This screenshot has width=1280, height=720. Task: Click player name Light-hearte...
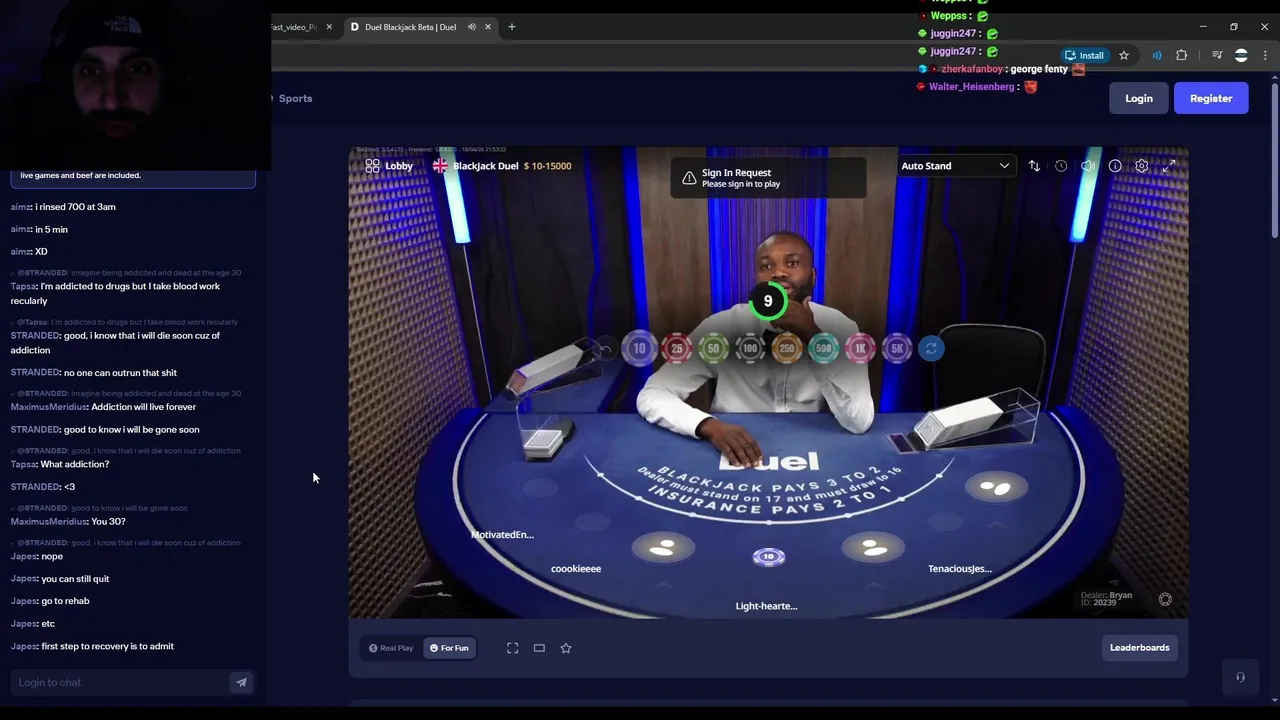pos(766,606)
